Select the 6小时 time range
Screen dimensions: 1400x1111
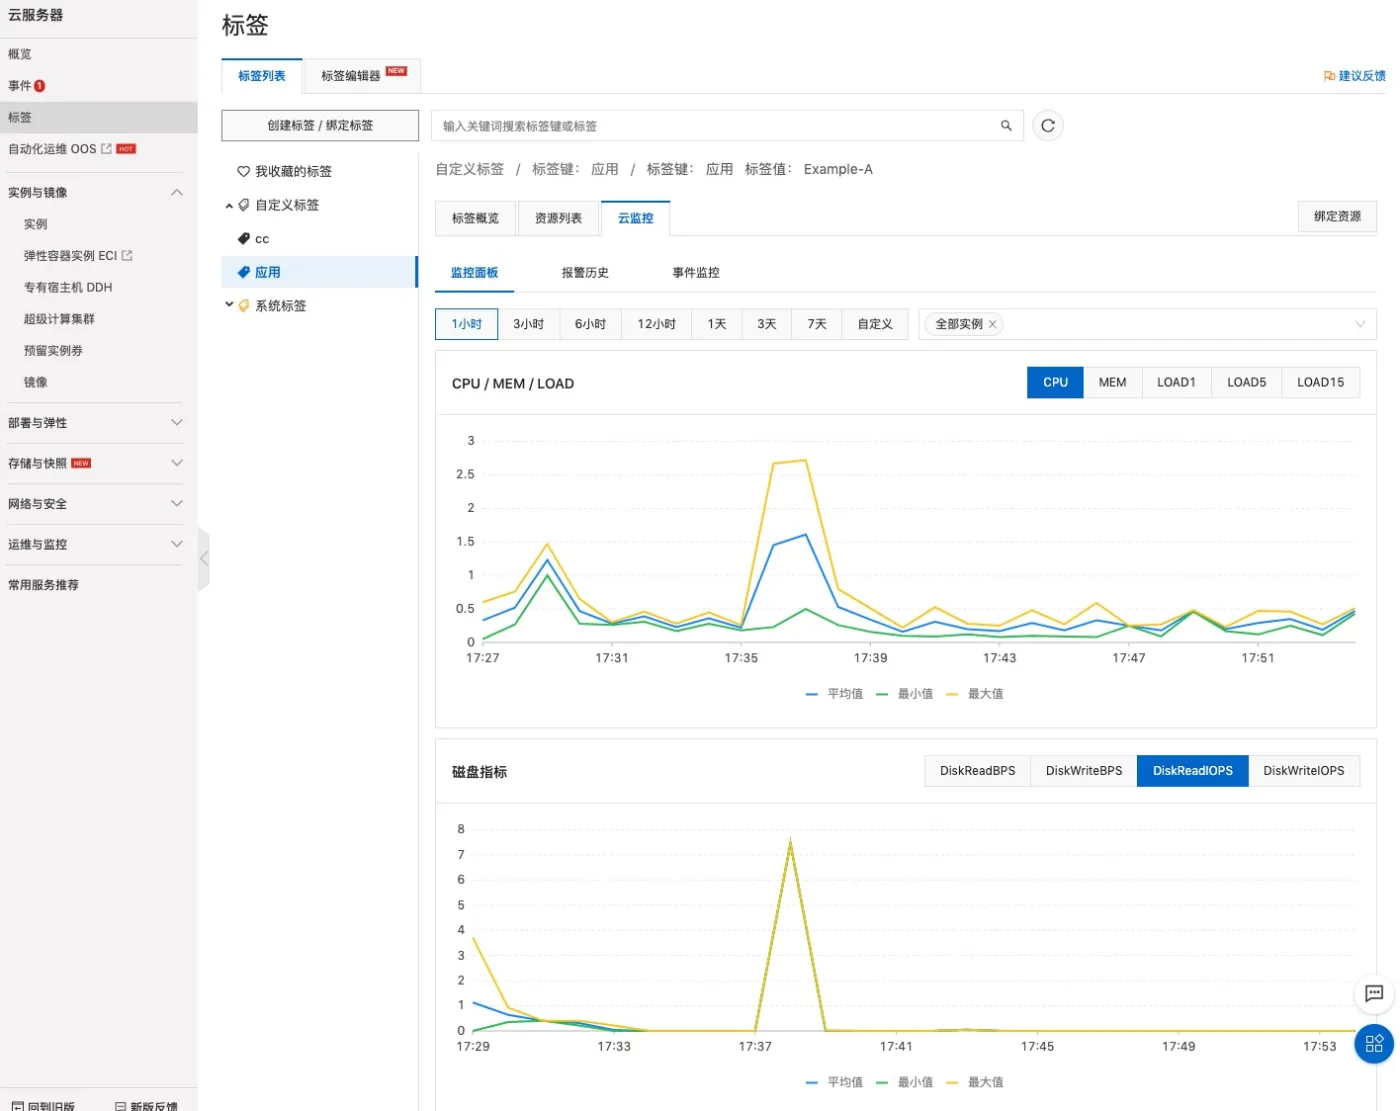tap(591, 324)
